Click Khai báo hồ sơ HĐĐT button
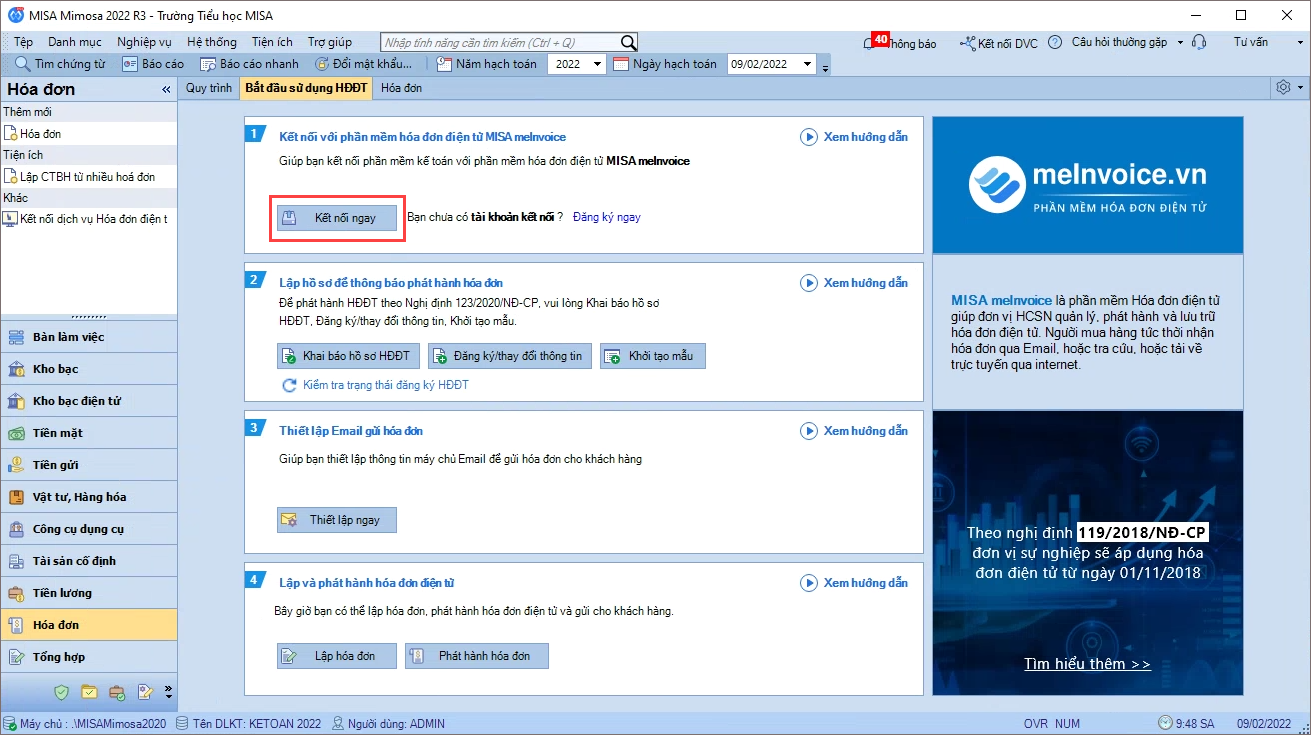Image resolution: width=1311 pixels, height=735 pixels. (x=348, y=356)
